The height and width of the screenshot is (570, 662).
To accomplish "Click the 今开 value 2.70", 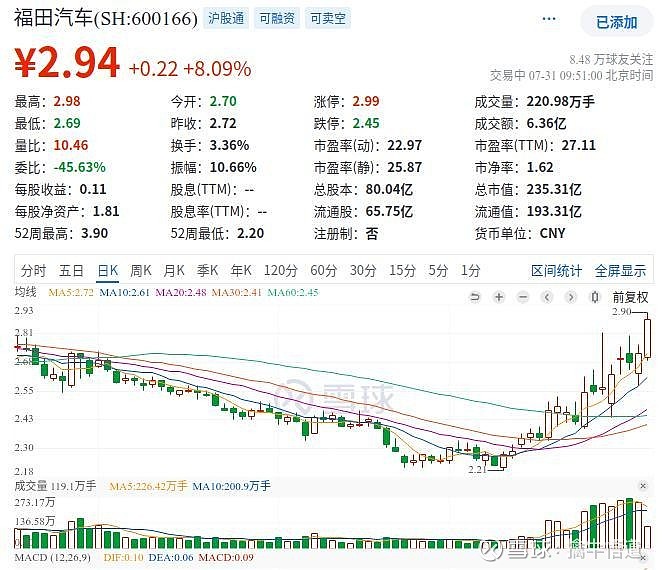I will click(223, 101).
